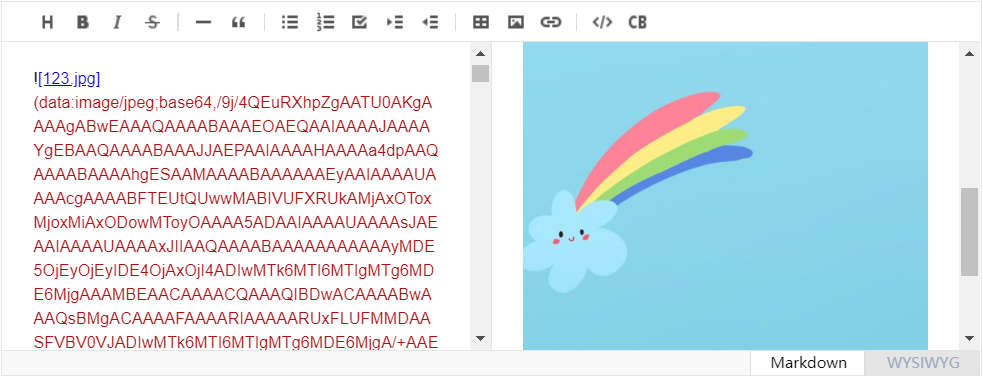Insert inline code
Screen dimensions: 983x377
pyautogui.click(x=602, y=22)
